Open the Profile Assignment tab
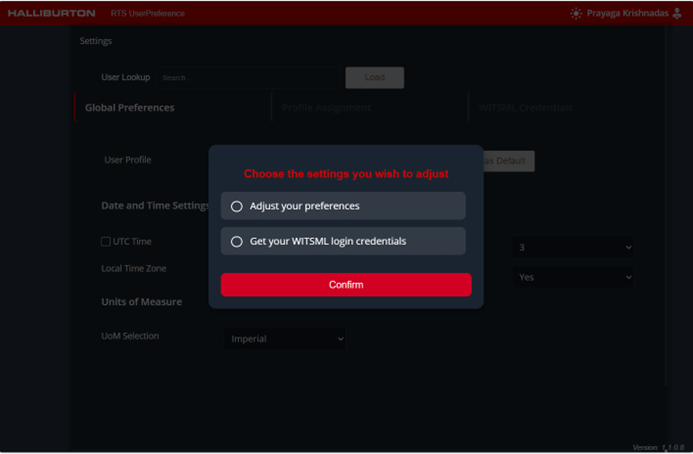This screenshot has width=693, height=454. [326, 107]
